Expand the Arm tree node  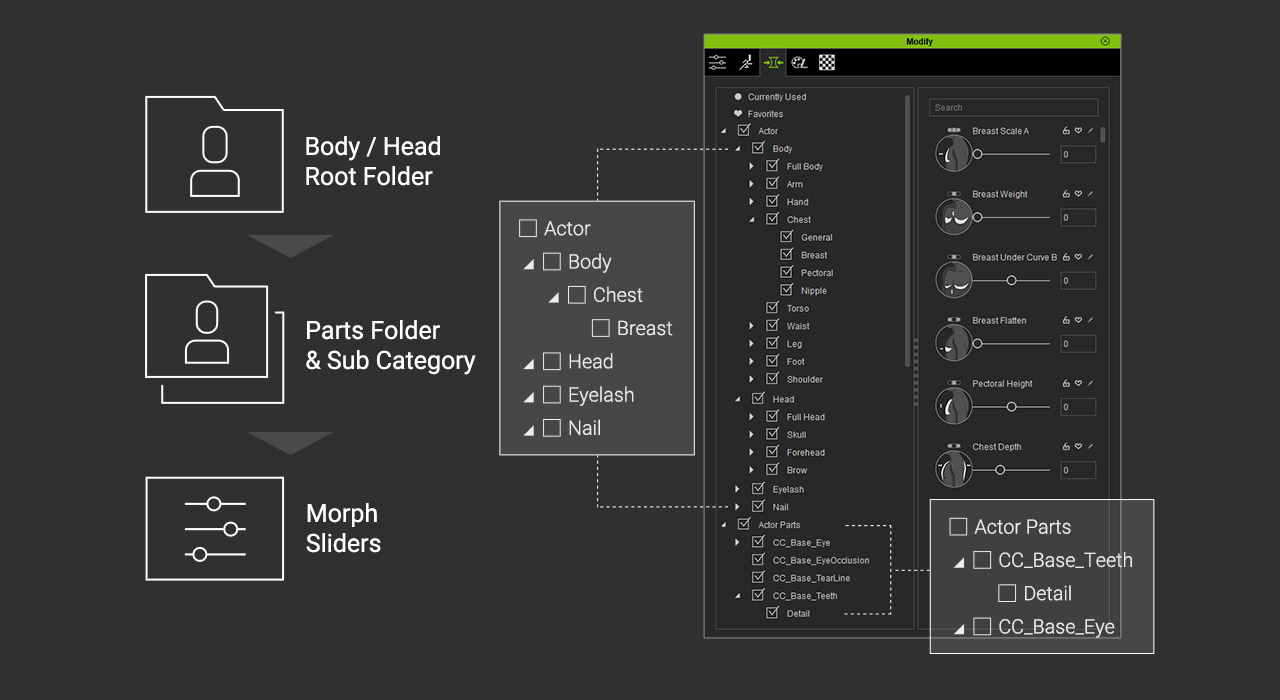coord(752,184)
